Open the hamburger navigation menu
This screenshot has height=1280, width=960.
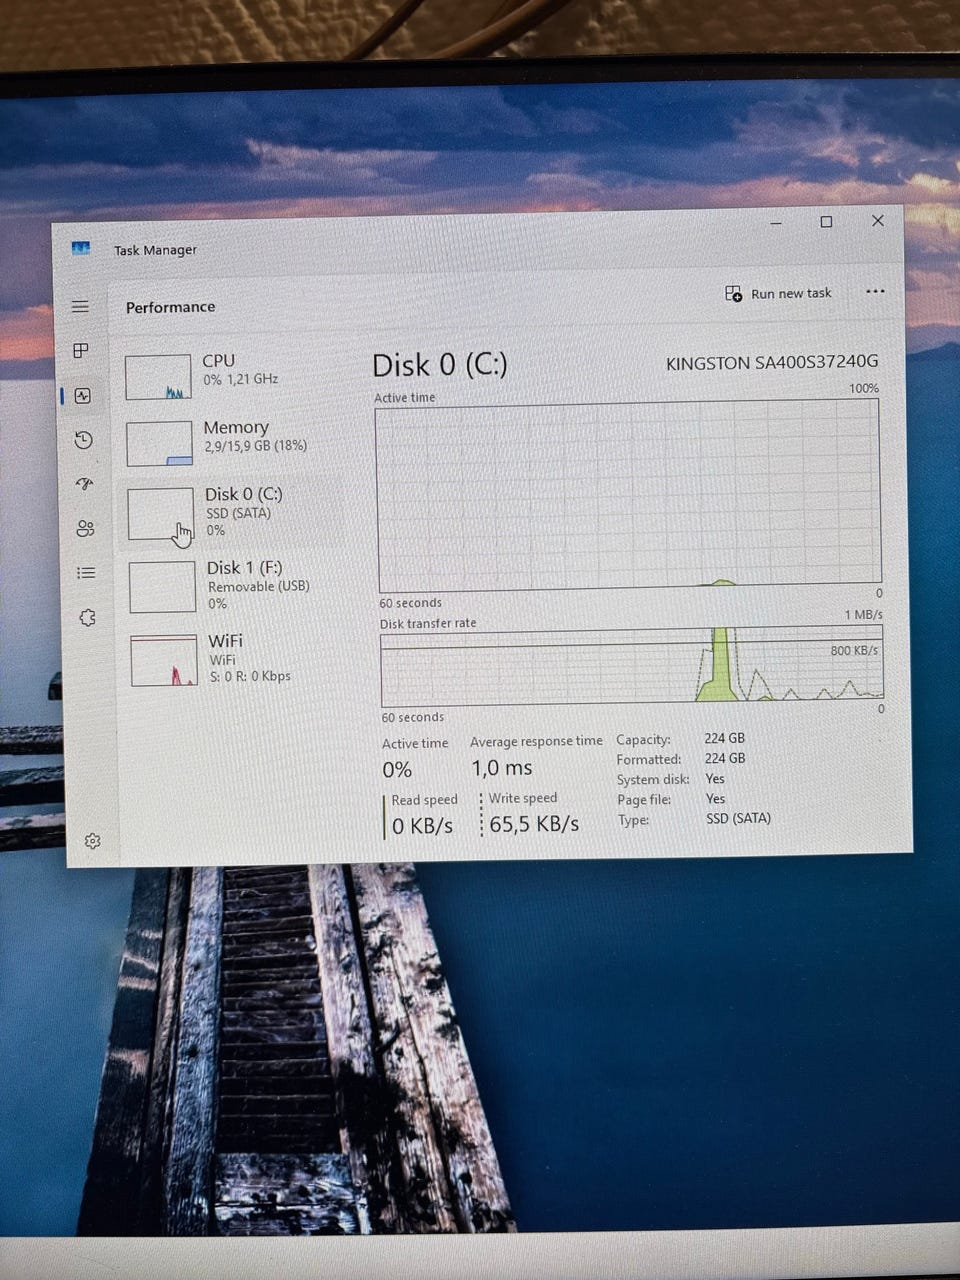pos(80,306)
